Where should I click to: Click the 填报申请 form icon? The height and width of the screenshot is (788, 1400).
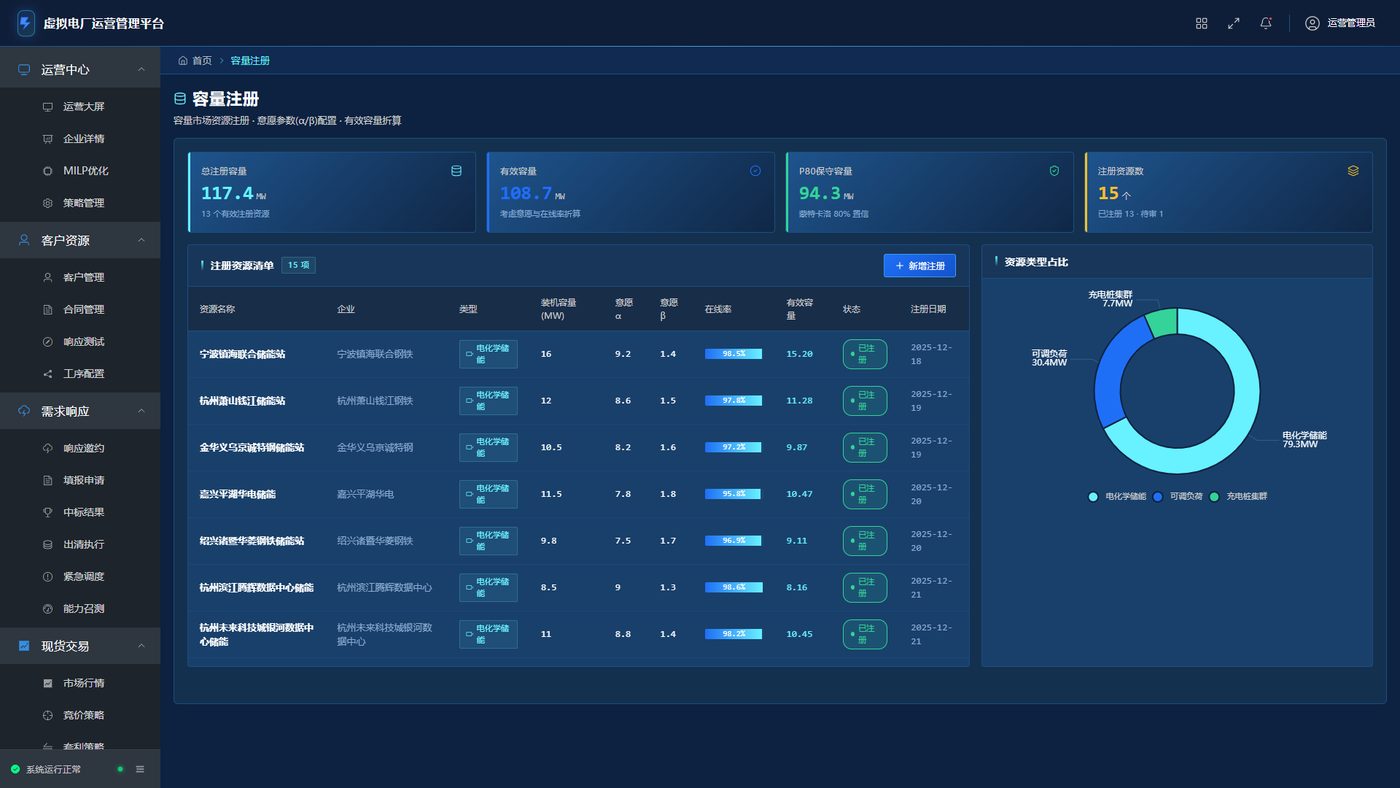47,480
